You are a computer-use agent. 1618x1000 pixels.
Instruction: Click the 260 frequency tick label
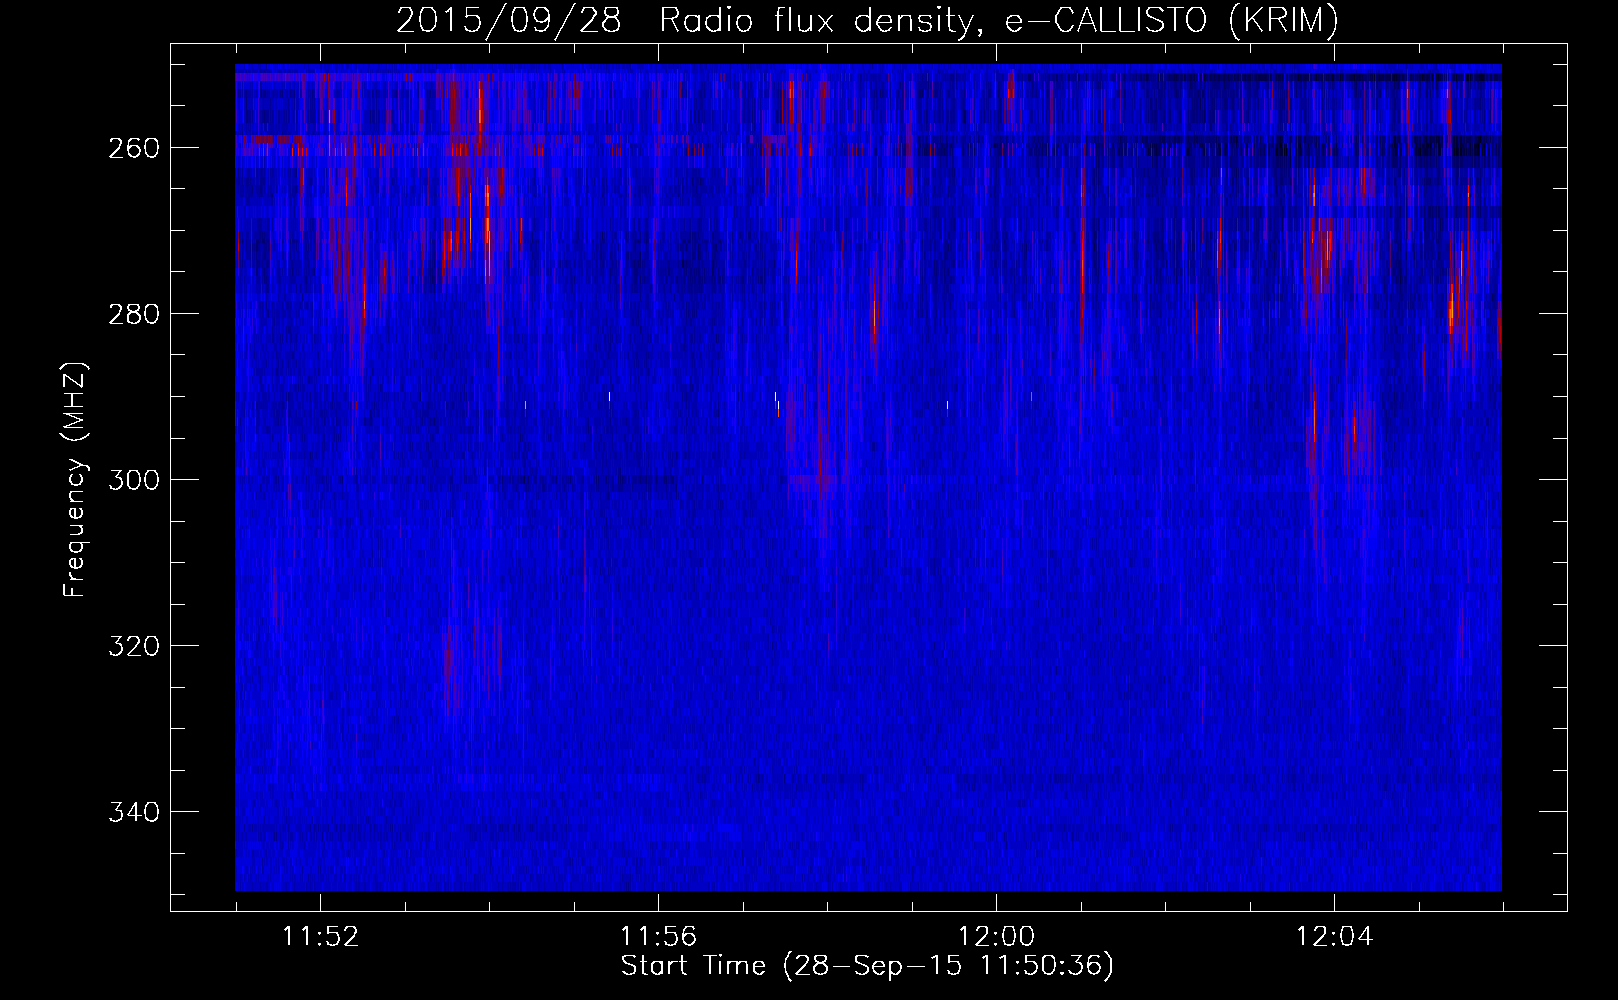pyautogui.click(x=133, y=148)
